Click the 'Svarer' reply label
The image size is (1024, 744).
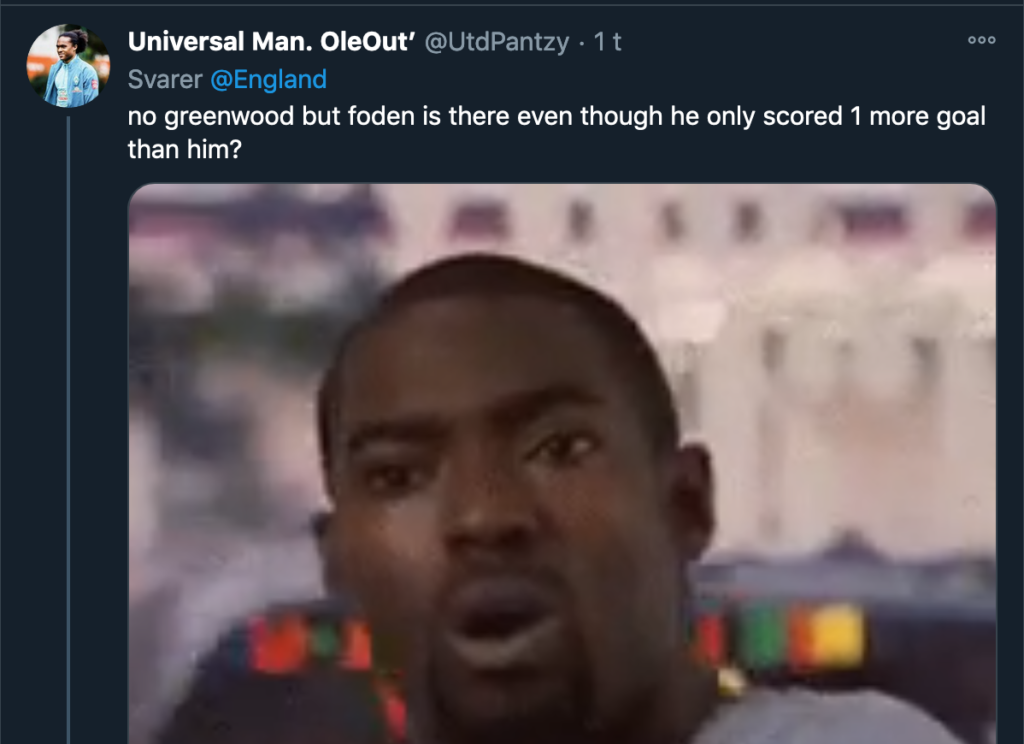(165, 80)
